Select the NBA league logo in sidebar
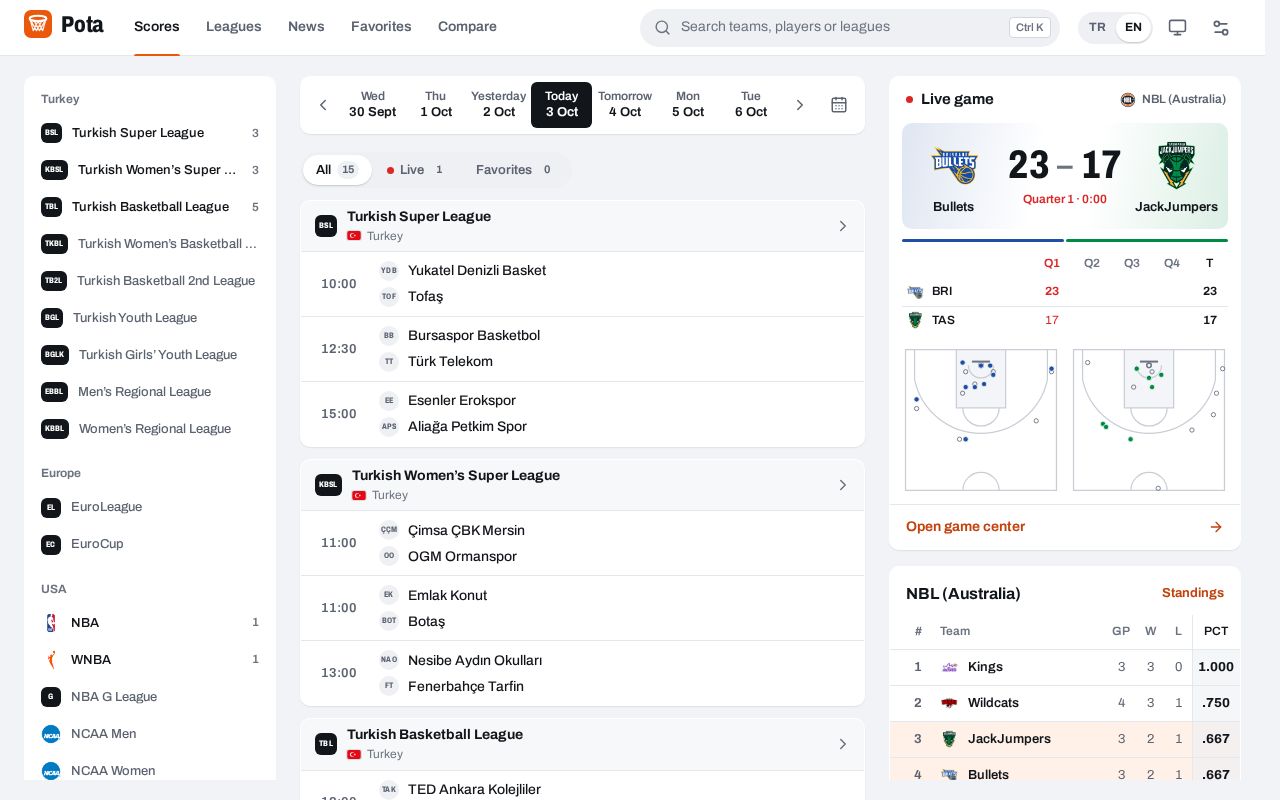This screenshot has height=800, width=1280. click(51, 623)
